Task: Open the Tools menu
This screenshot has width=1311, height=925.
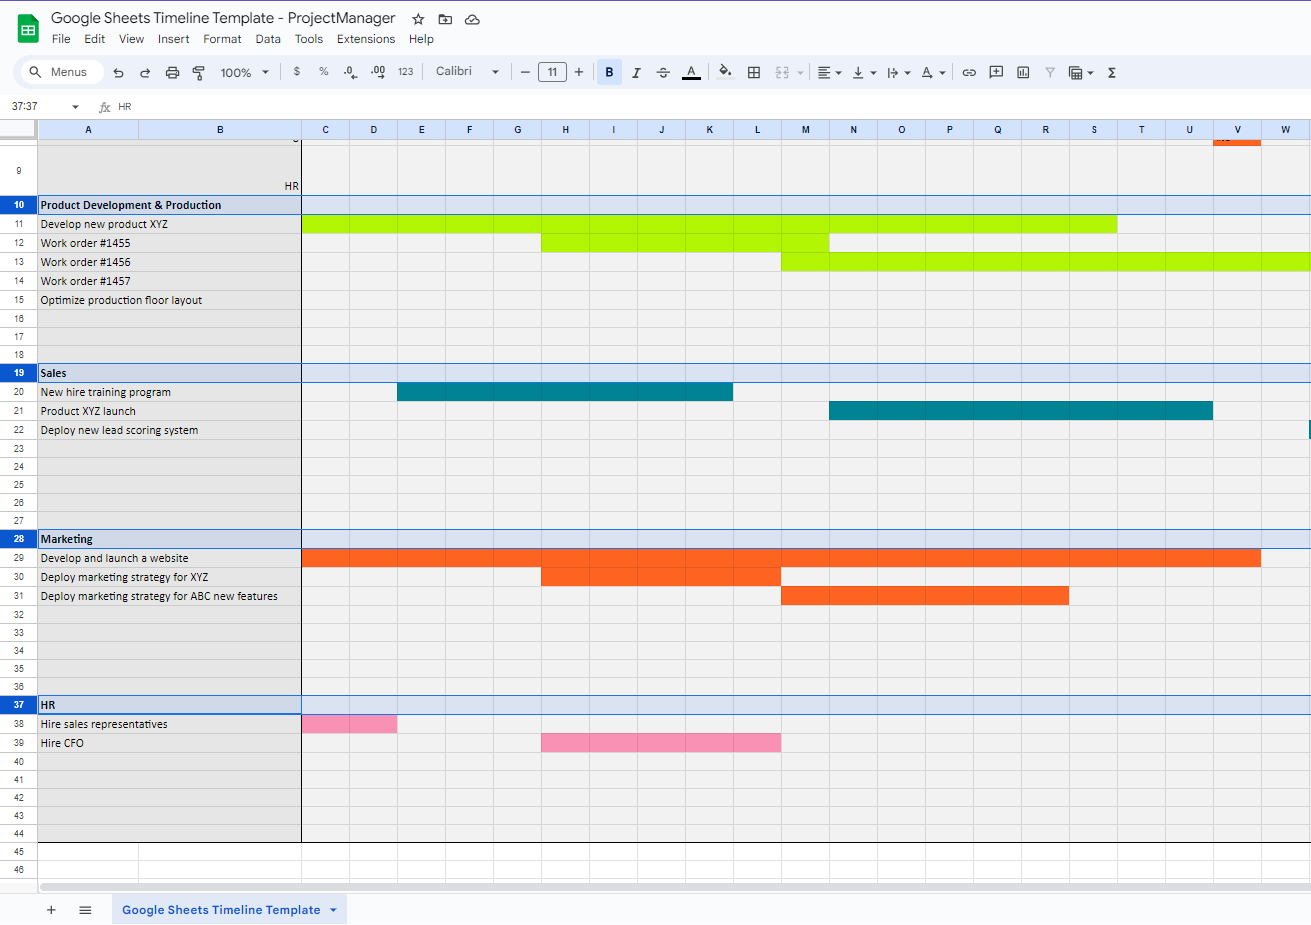Action: coord(309,39)
